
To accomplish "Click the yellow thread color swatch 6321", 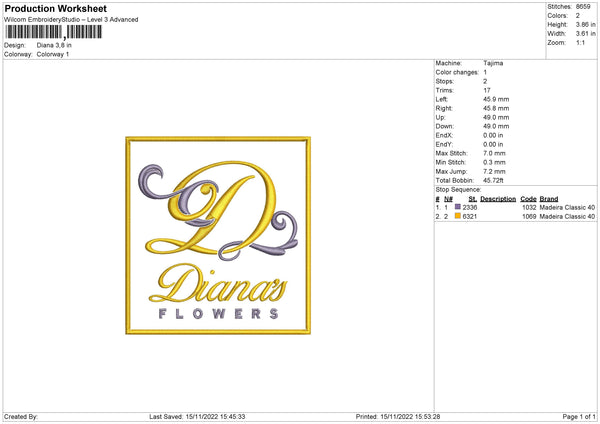I will tap(458, 216).
